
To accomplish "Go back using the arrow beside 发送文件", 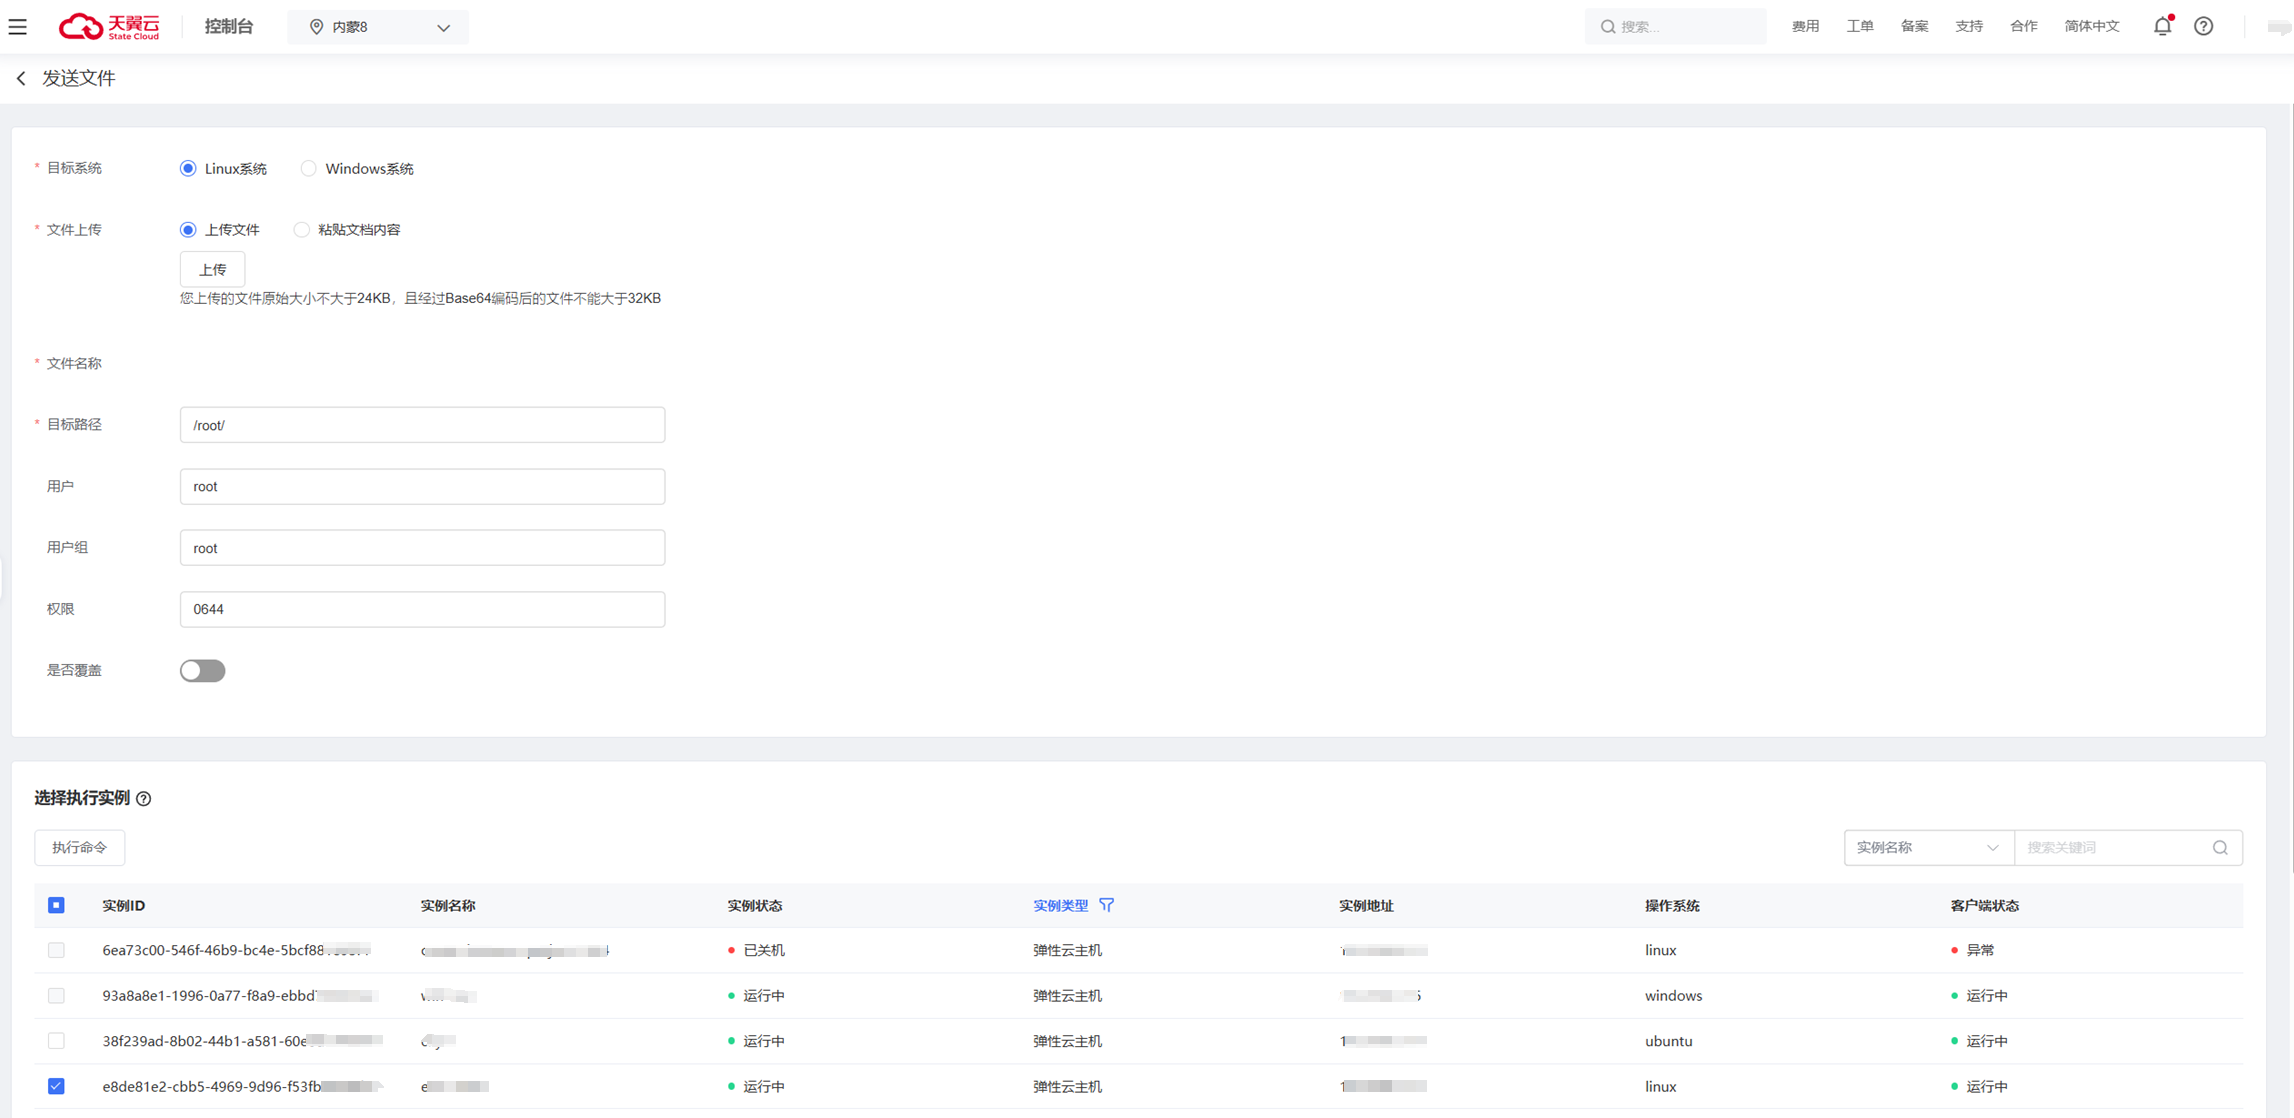I will tap(21, 78).
